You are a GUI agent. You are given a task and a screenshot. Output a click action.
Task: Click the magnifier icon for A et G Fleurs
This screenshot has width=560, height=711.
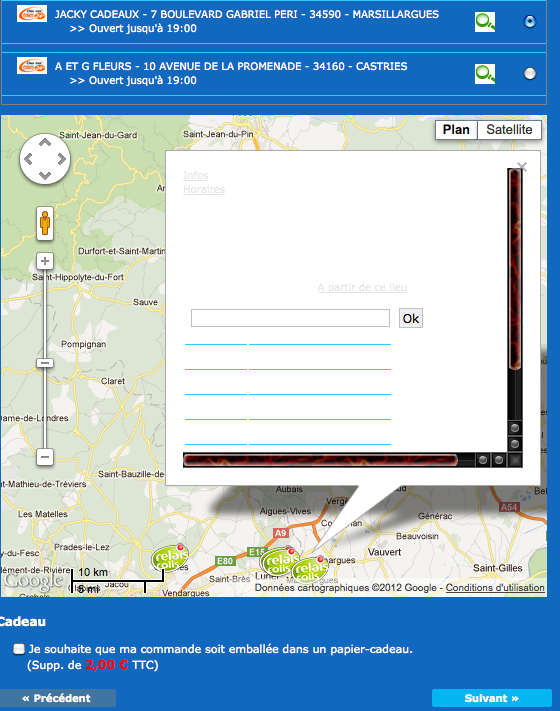tap(485, 74)
